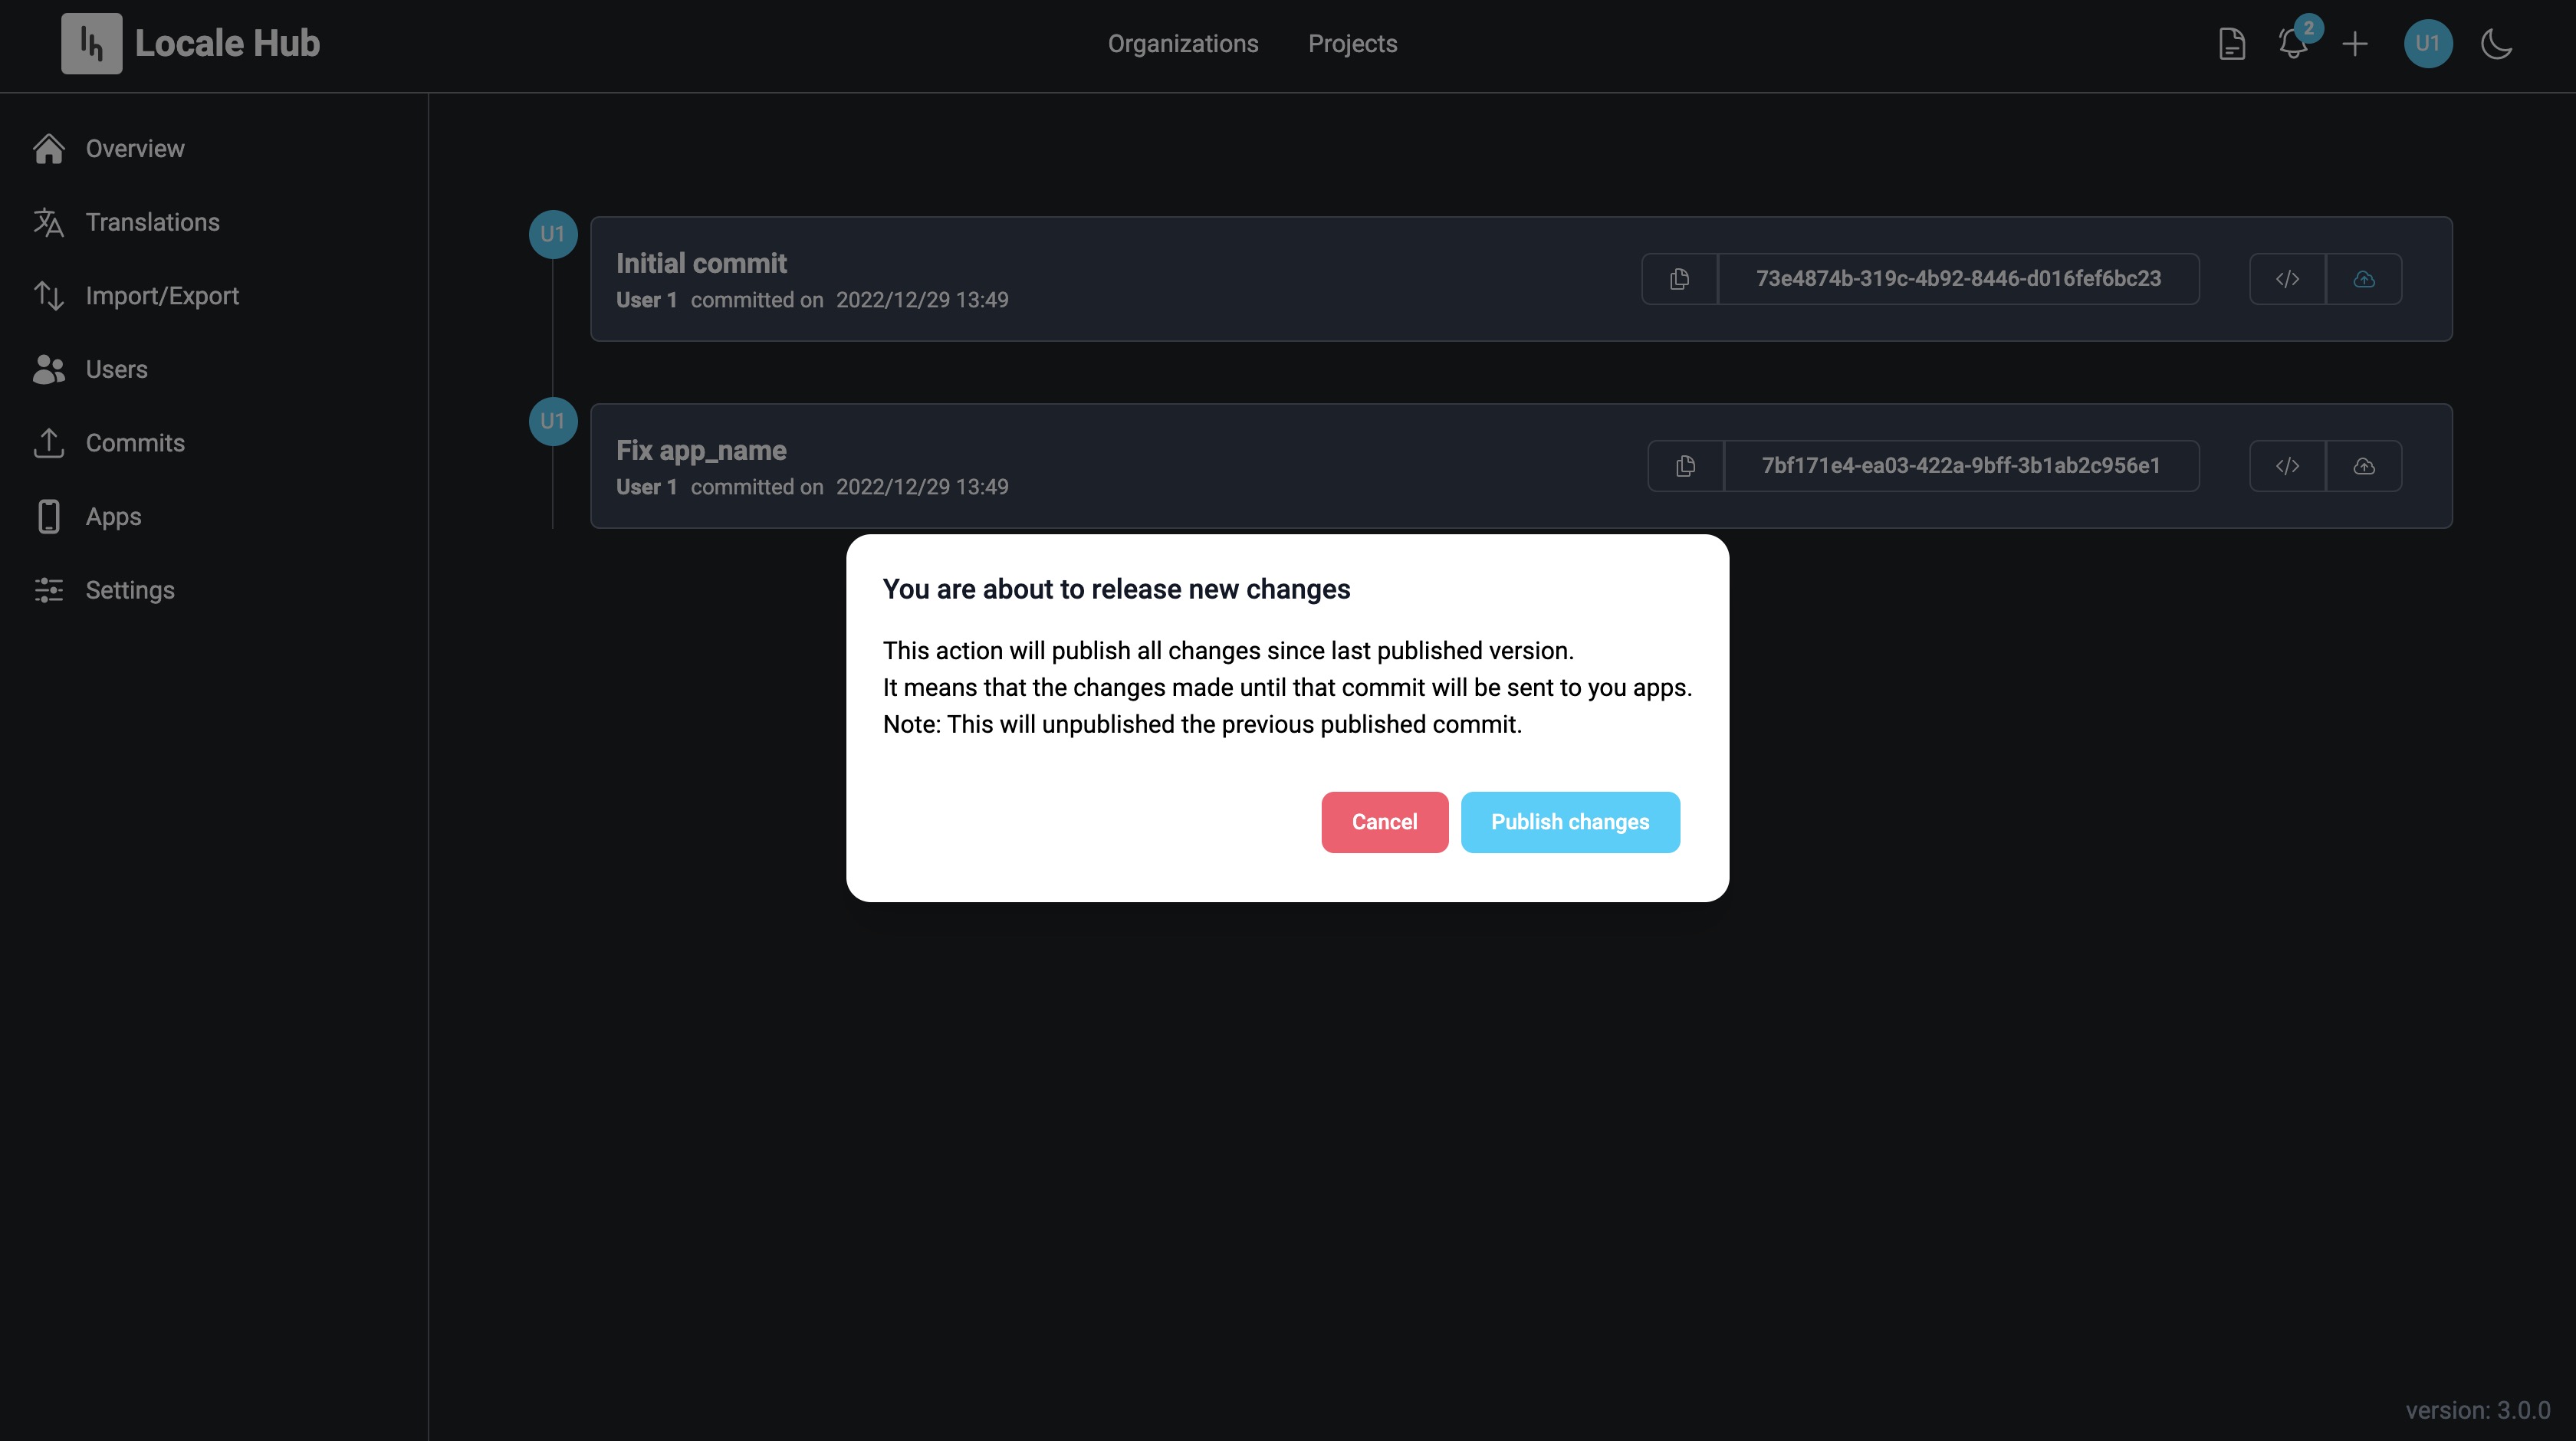Image resolution: width=2576 pixels, height=1441 pixels.
Task: Copy the Fix app_name commit ID icon
Action: coord(1685,466)
